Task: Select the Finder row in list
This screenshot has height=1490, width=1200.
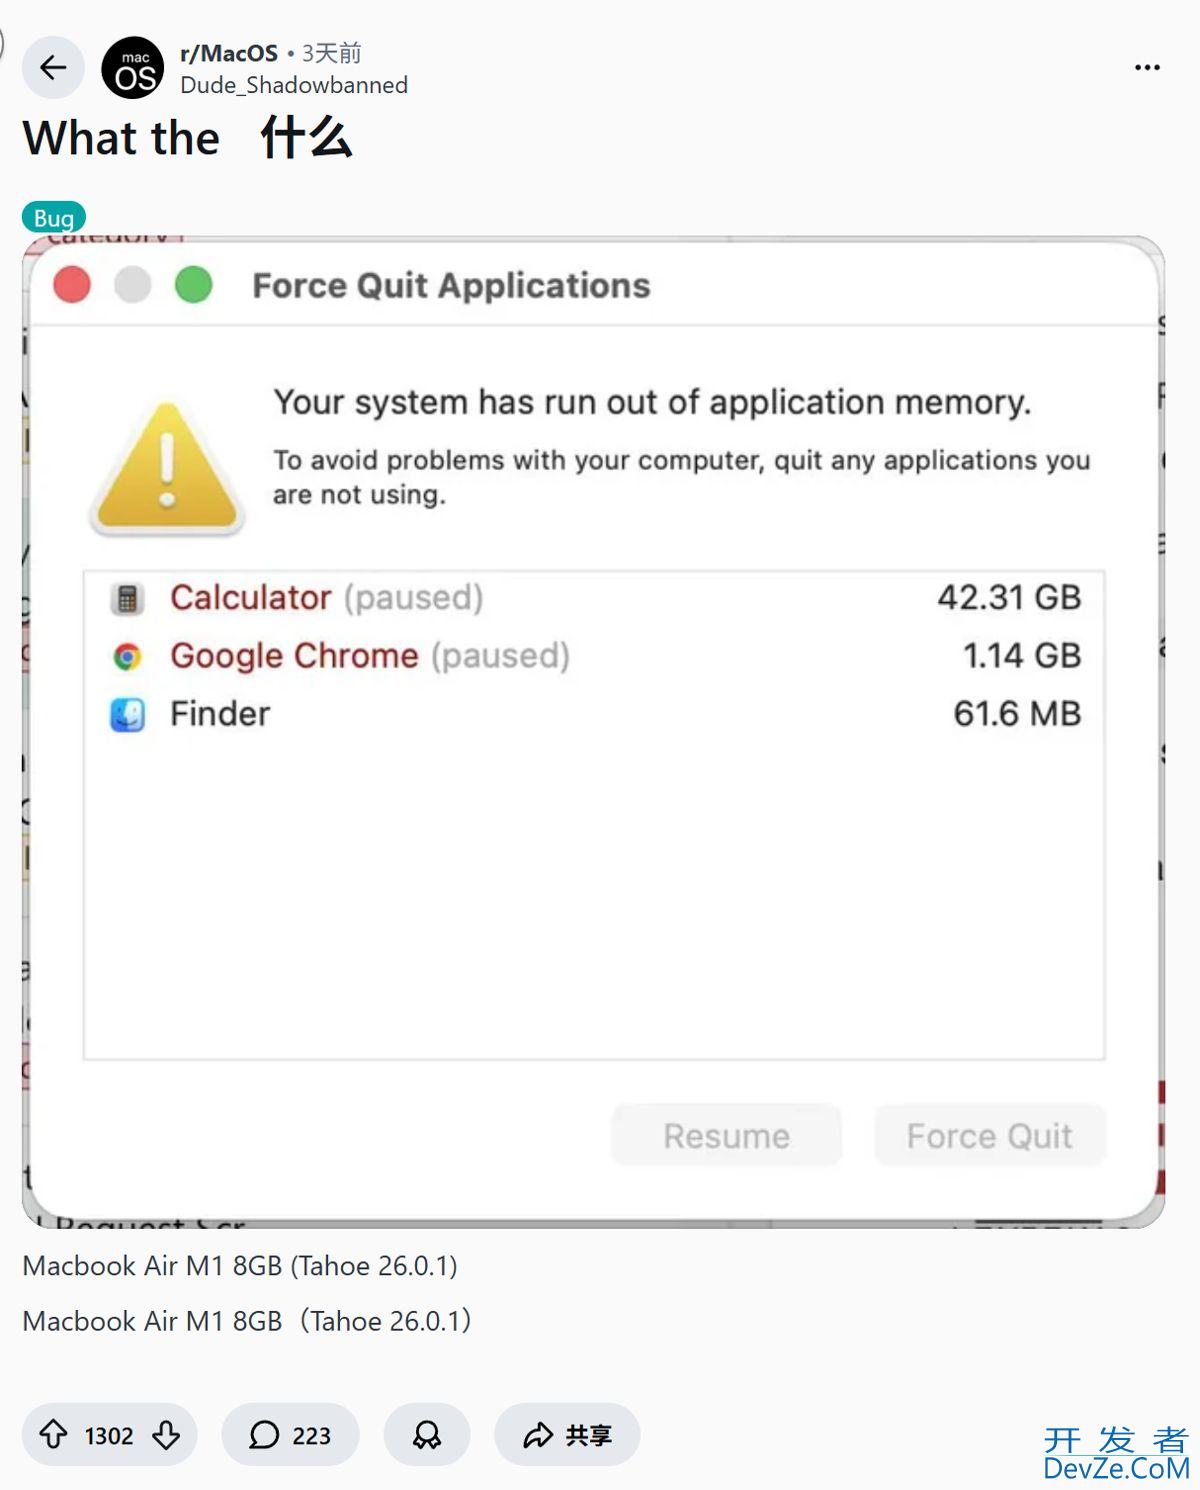Action: pyautogui.click(x=594, y=714)
